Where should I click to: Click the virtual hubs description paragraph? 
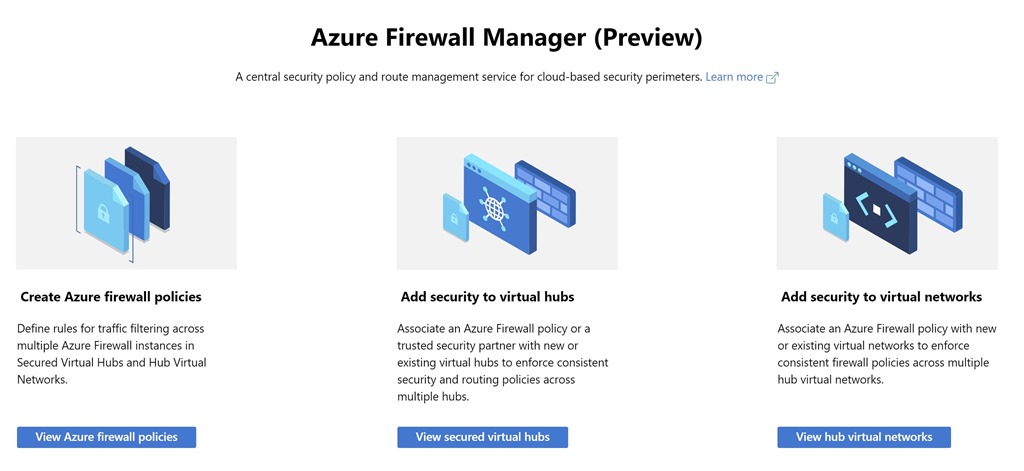(502, 362)
